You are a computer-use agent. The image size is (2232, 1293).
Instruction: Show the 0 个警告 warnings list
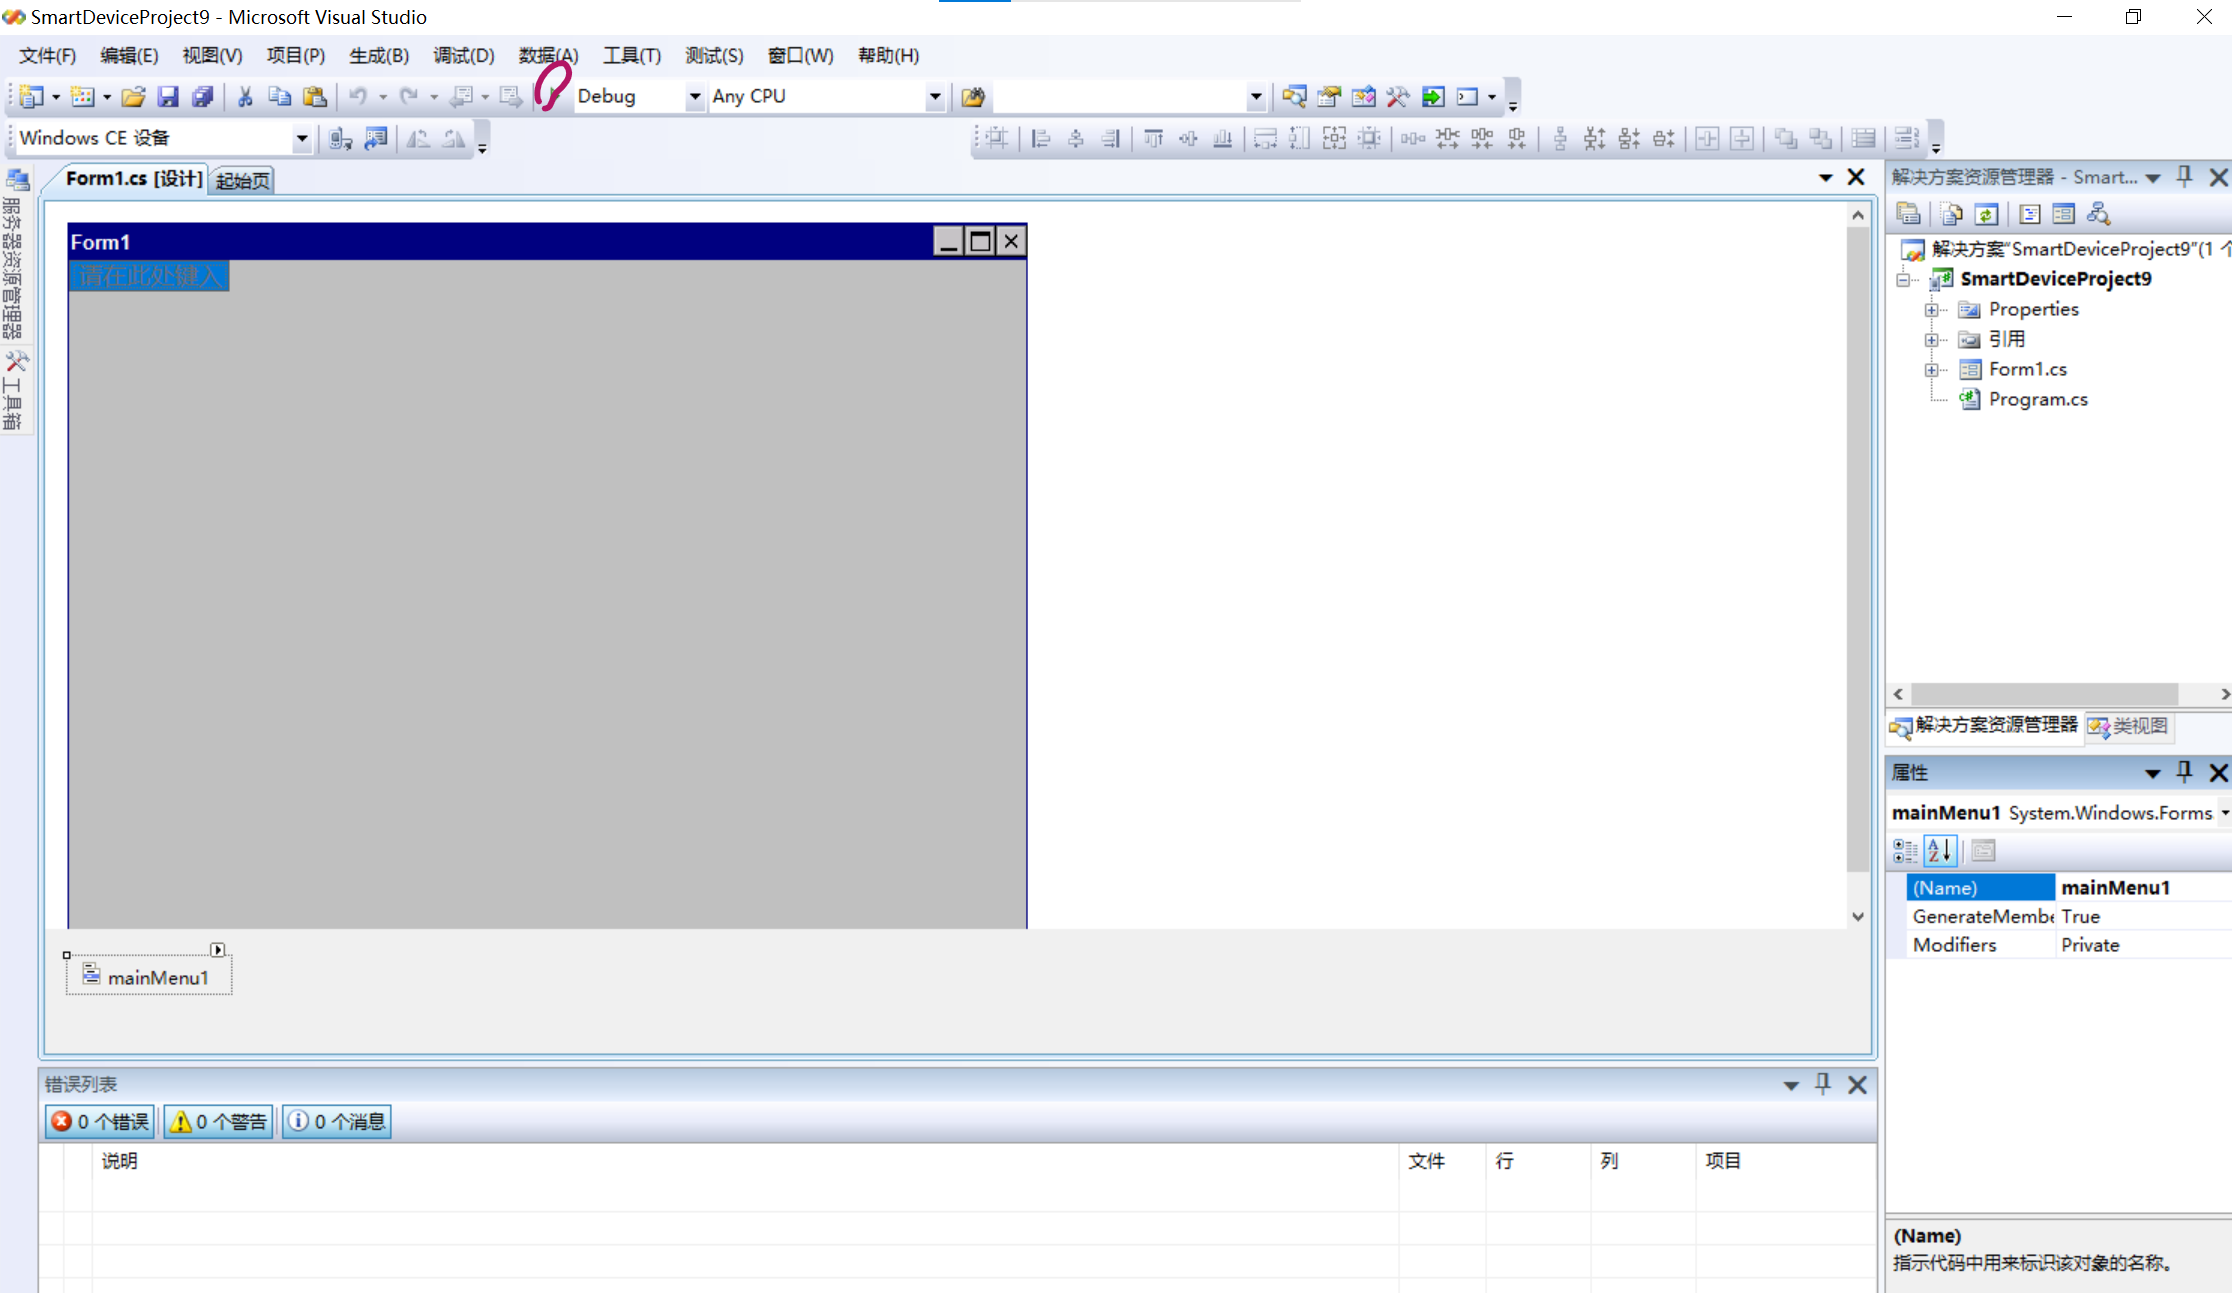217,1121
